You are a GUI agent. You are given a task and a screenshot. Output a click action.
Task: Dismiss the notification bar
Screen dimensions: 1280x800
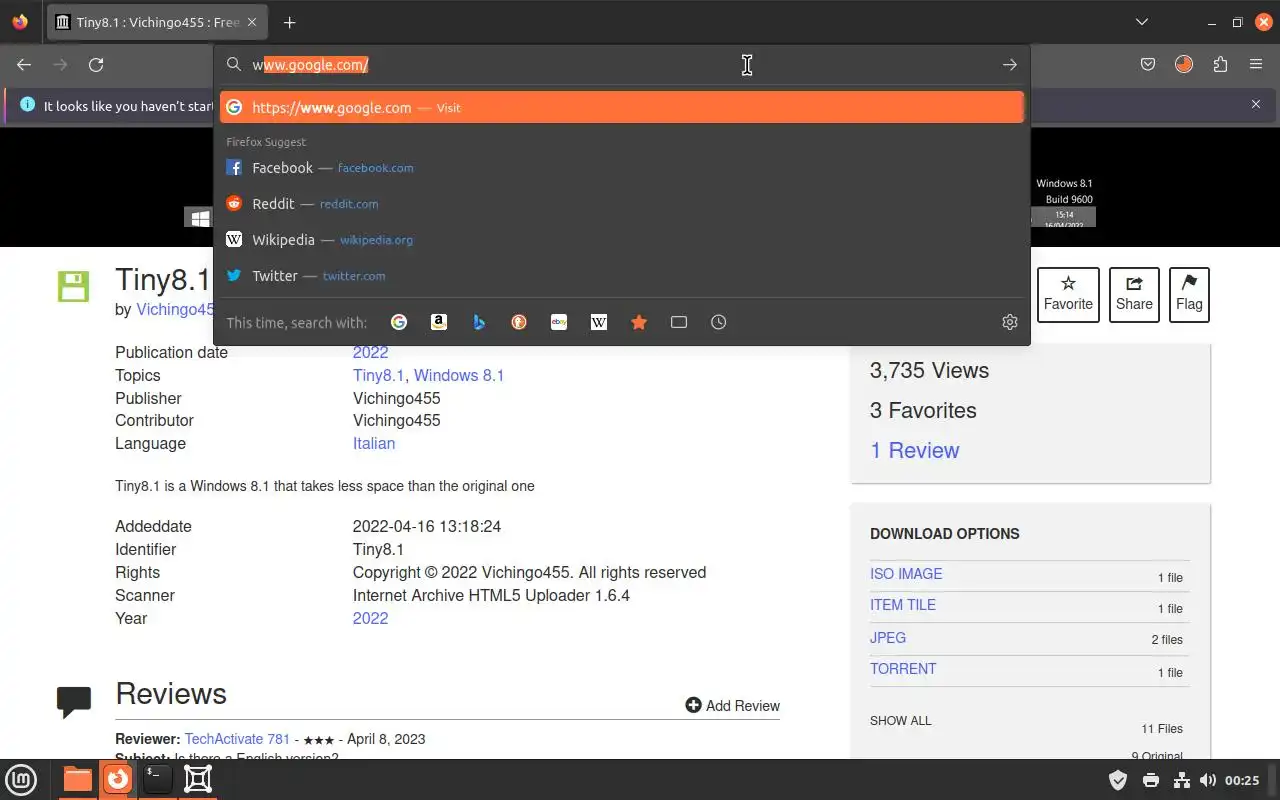[x=1256, y=104]
